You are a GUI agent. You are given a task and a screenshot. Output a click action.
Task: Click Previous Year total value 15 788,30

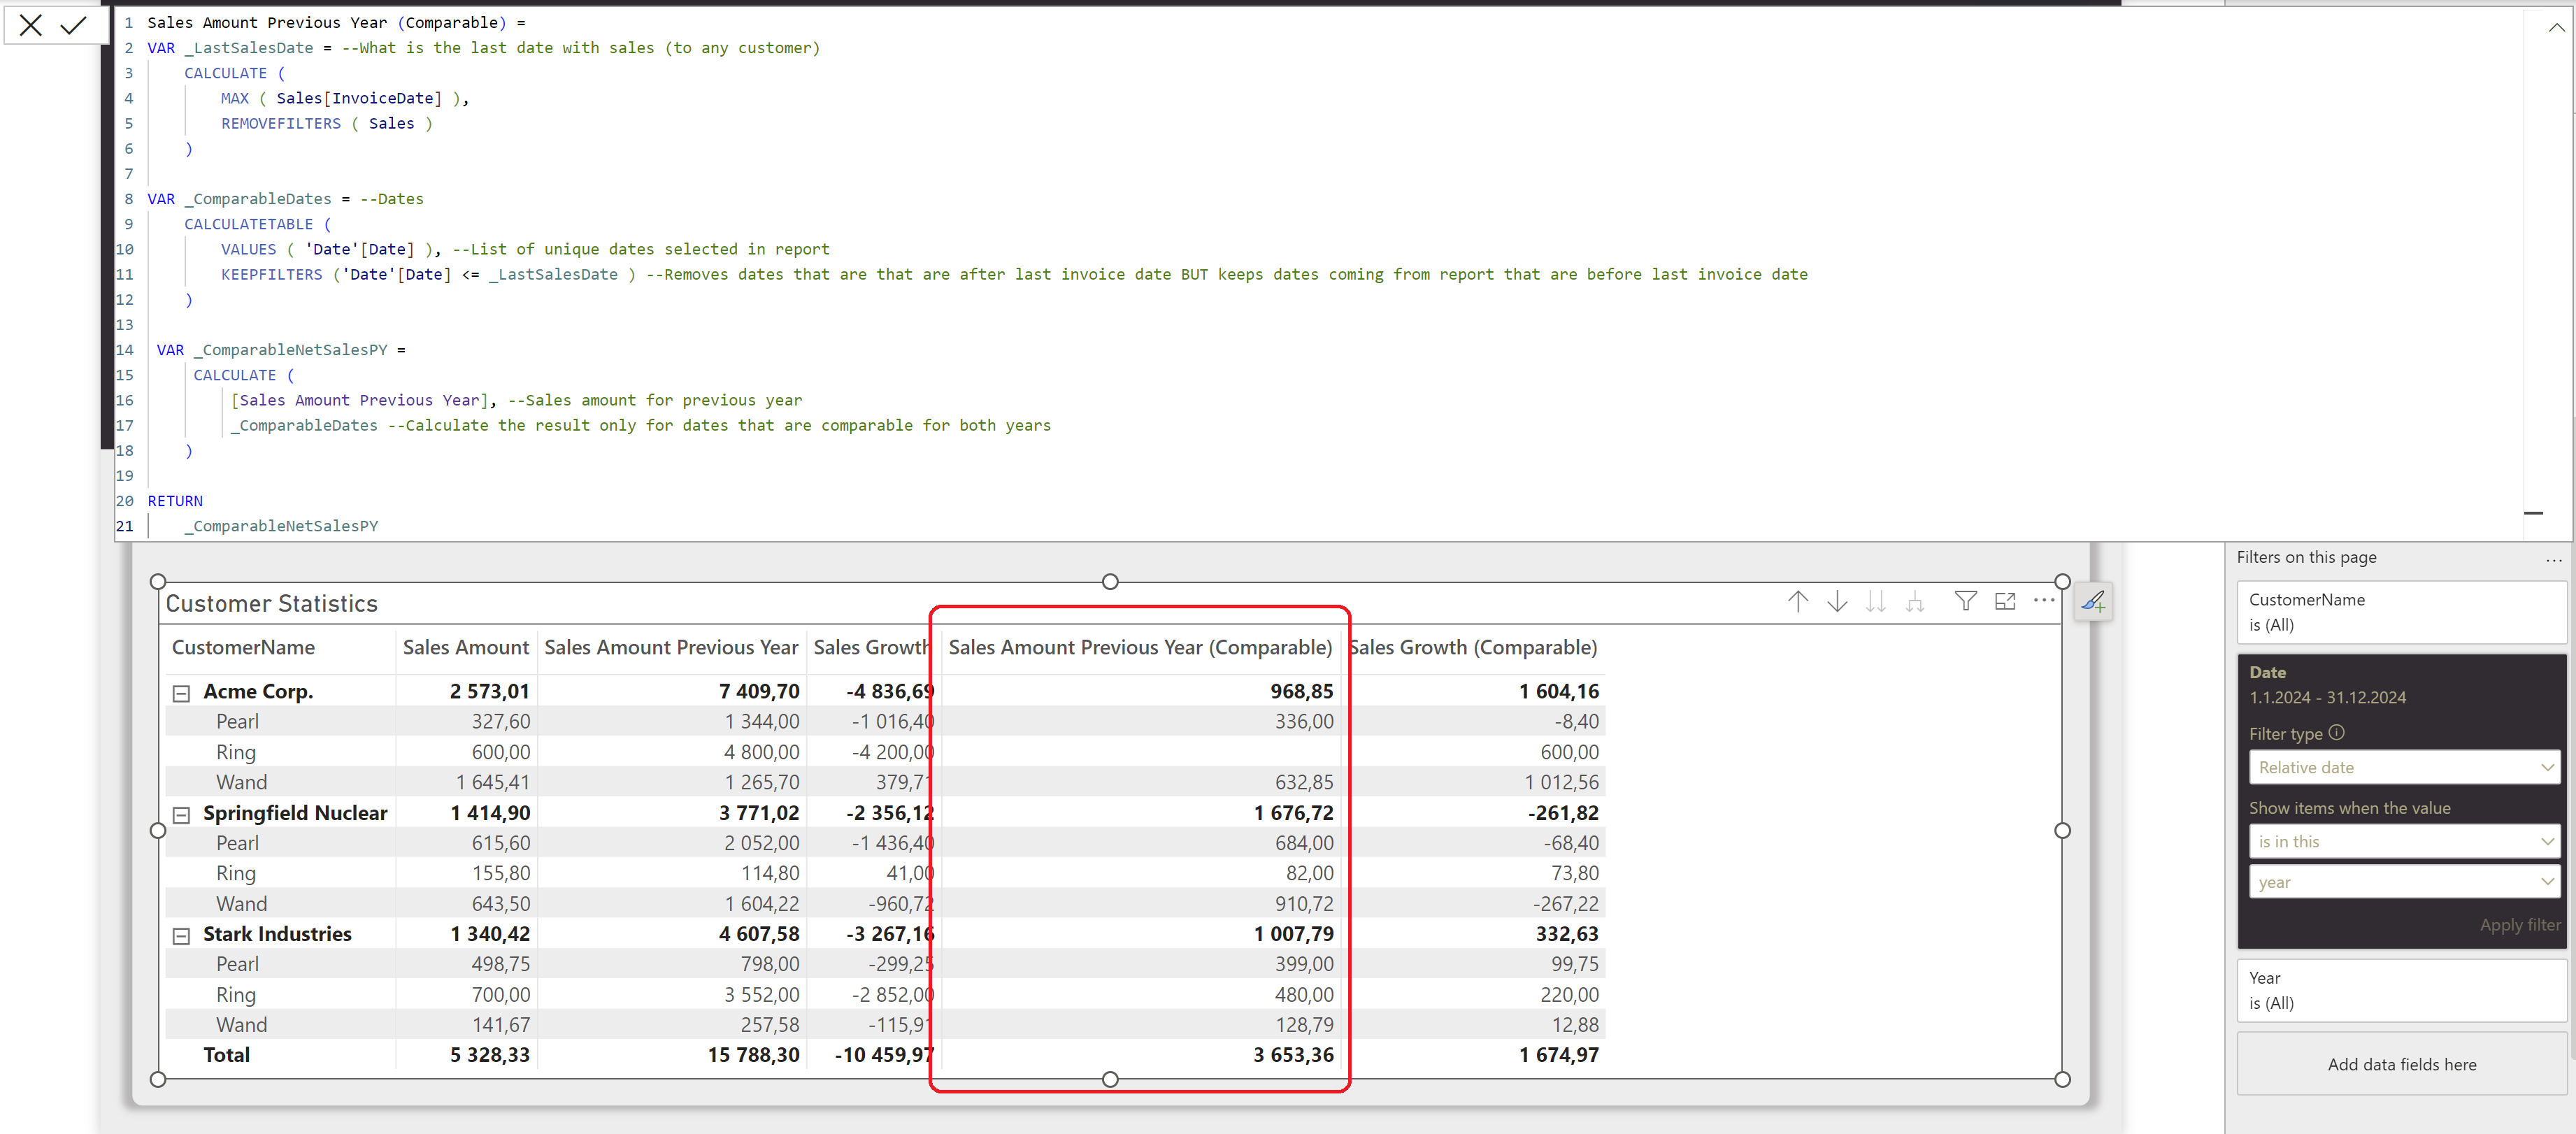(x=753, y=1055)
